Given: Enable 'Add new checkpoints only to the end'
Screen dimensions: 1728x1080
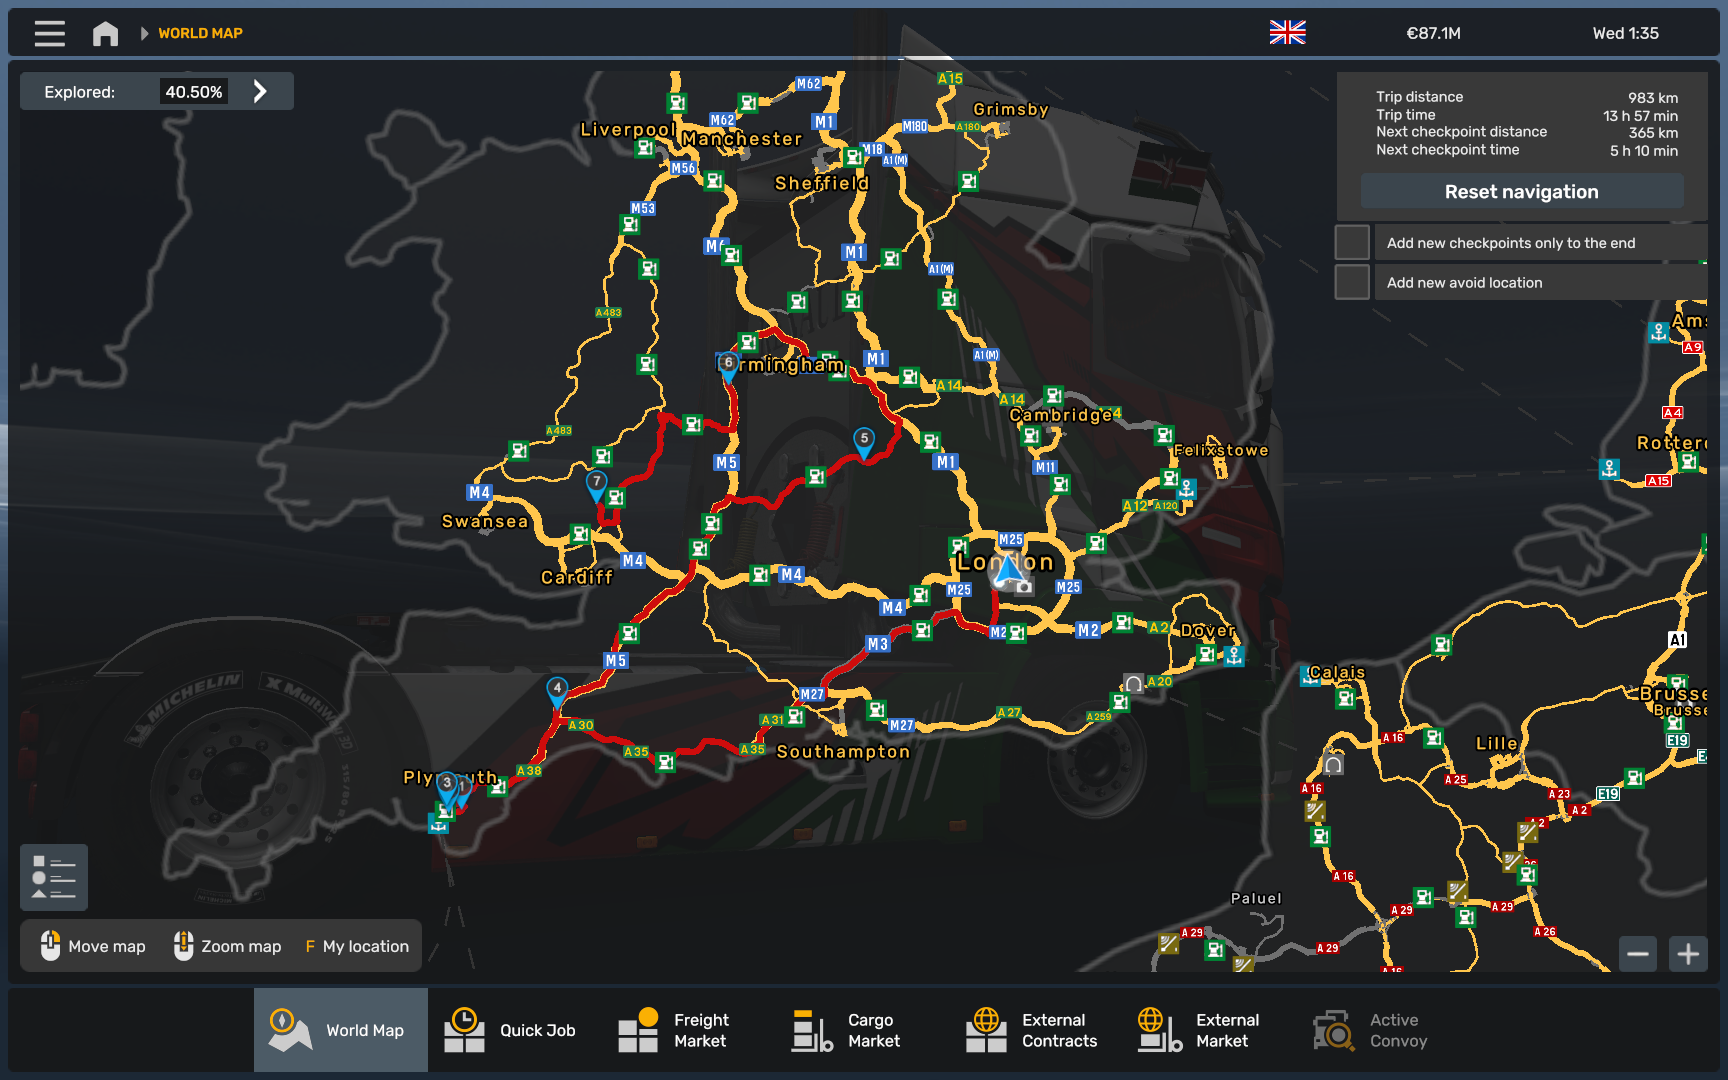Looking at the screenshot, I should [1352, 243].
